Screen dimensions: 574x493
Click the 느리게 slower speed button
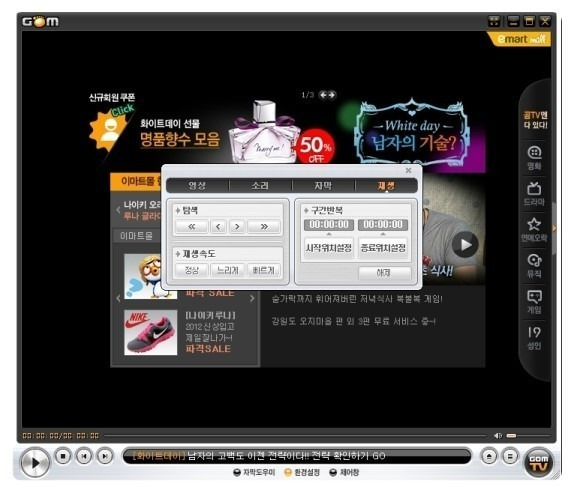228,270
